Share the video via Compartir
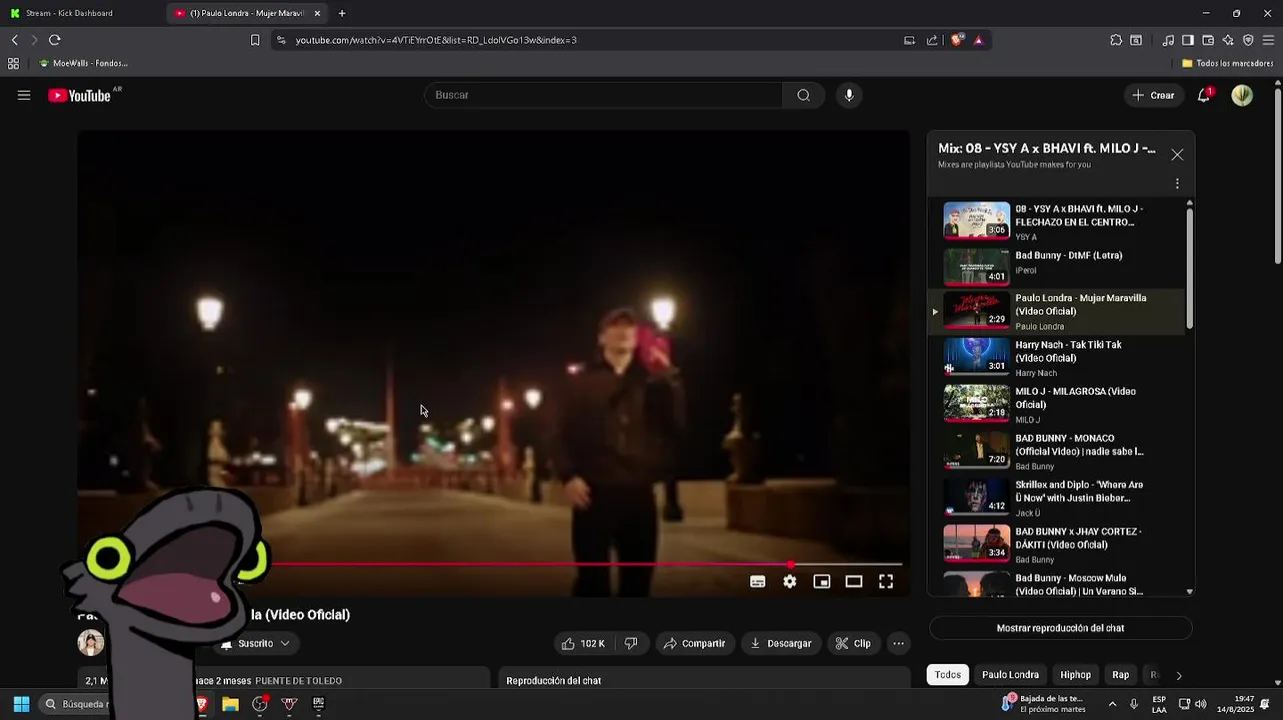This screenshot has height=720, width=1283. (x=694, y=643)
